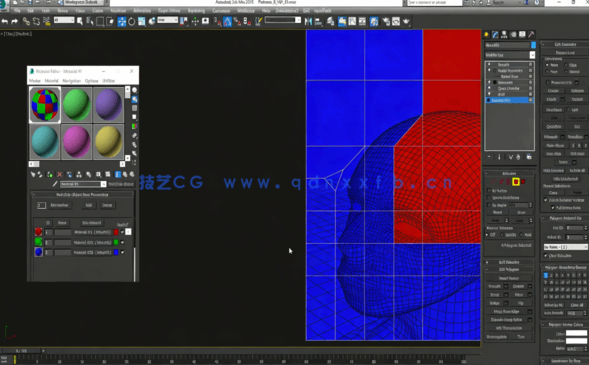The image size is (589, 365).
Task: Open the Animation menu in main menu bar
Action: (x=142, y=11)
